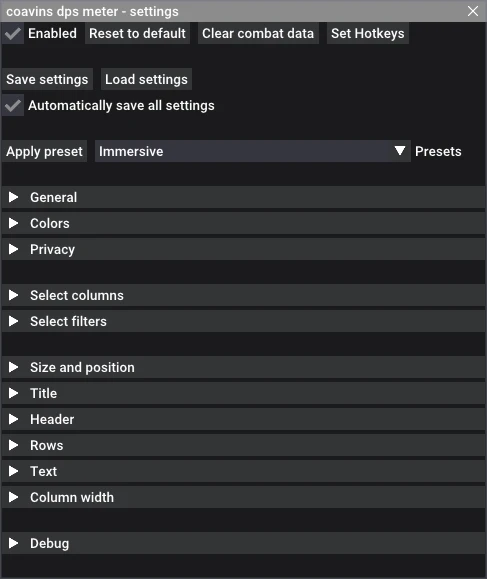Viewport: 487px width, 579px height.
Task: Expand the Privacy section triangle
Action: pyautogui.click(x=14, y=249)
